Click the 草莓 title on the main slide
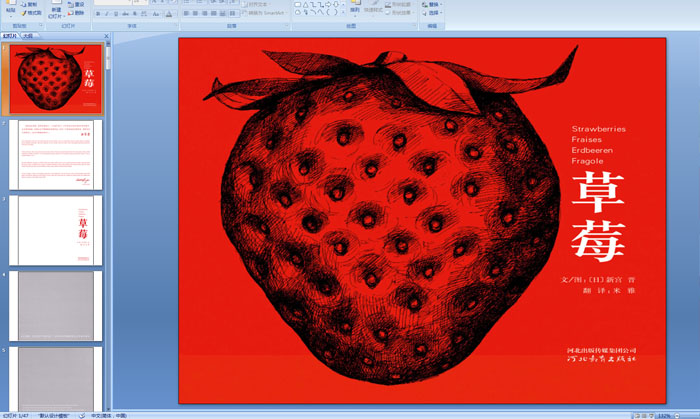Image resolution: width=700 pixels, height=419 pixels. click(598, 216)
